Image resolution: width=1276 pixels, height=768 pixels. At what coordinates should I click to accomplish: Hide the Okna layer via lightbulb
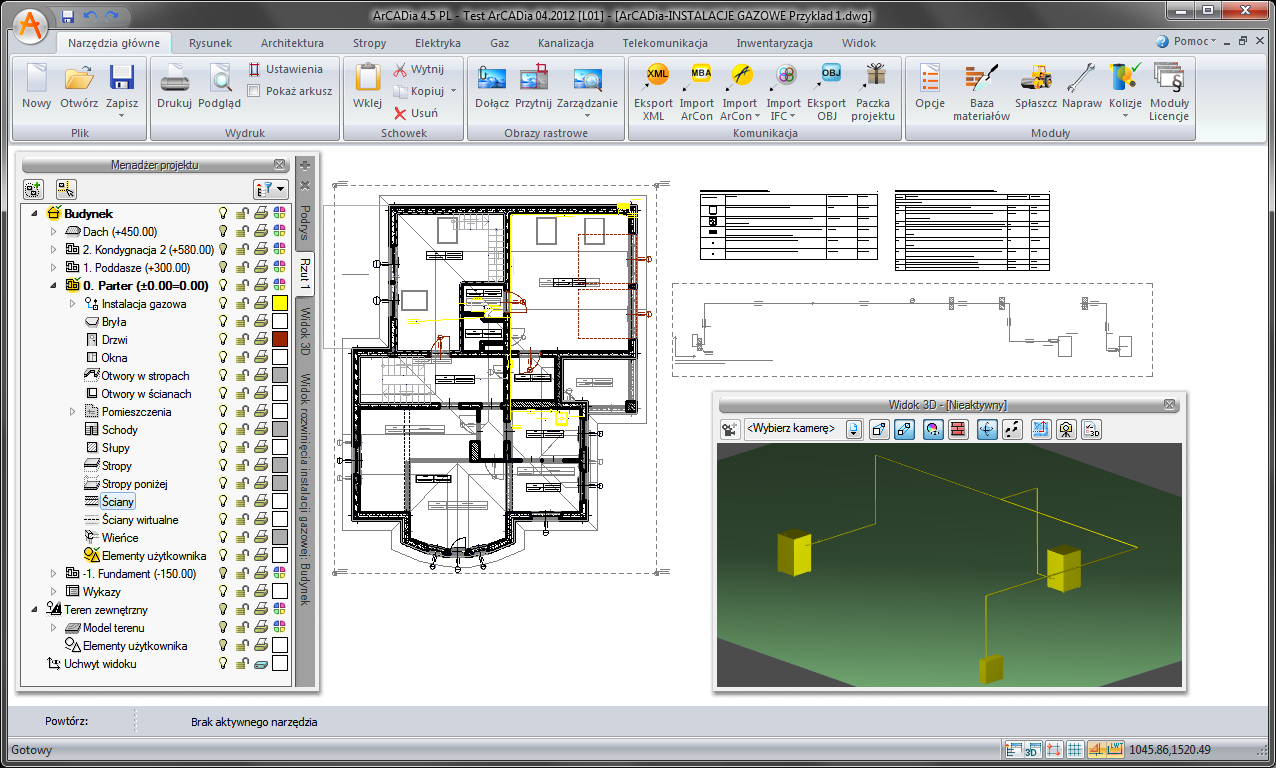pyautogui.click(x=224, y=358)
